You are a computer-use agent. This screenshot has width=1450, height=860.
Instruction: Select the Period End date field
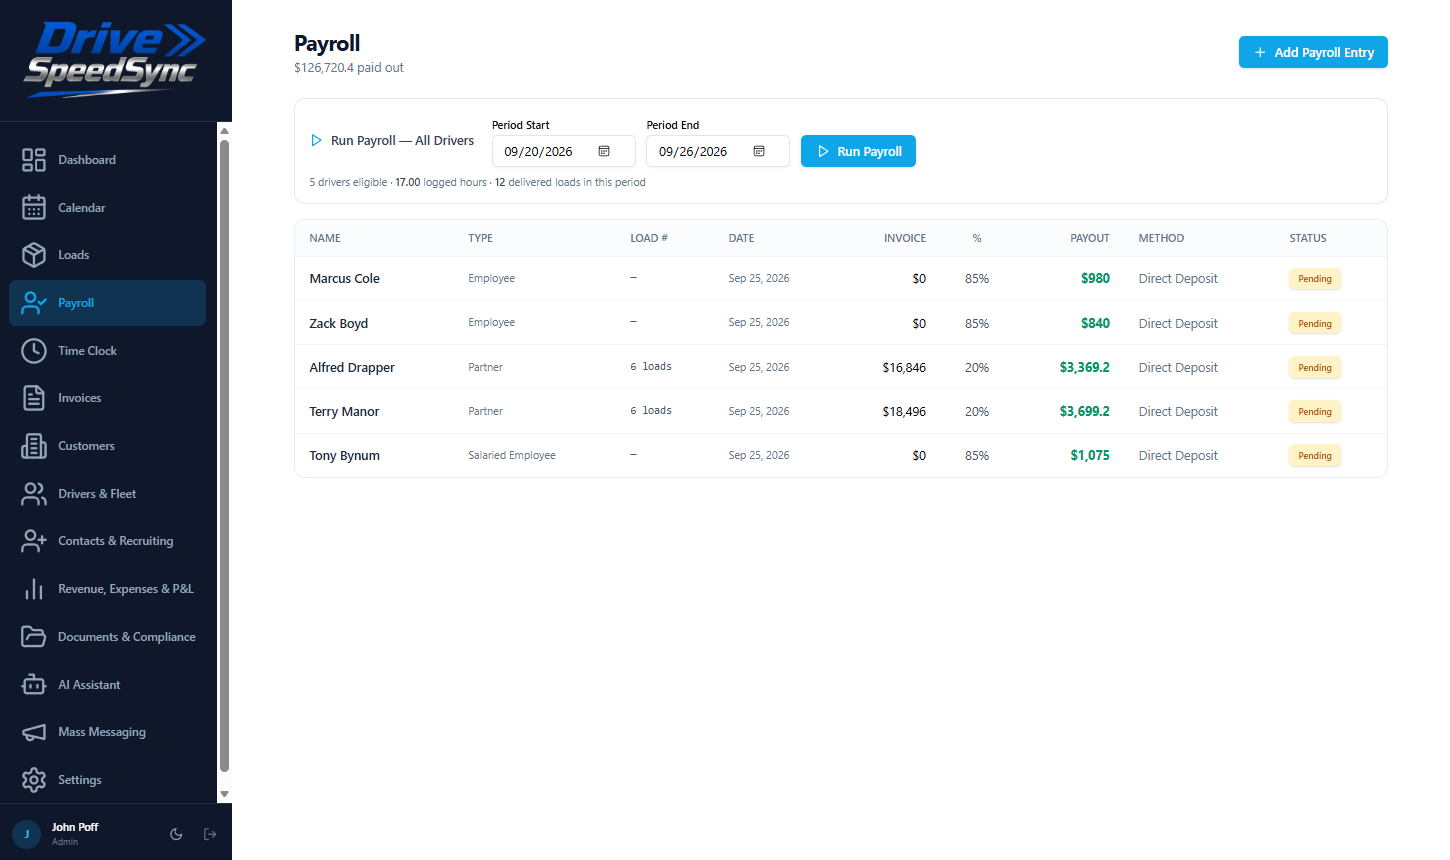point(718,151)
